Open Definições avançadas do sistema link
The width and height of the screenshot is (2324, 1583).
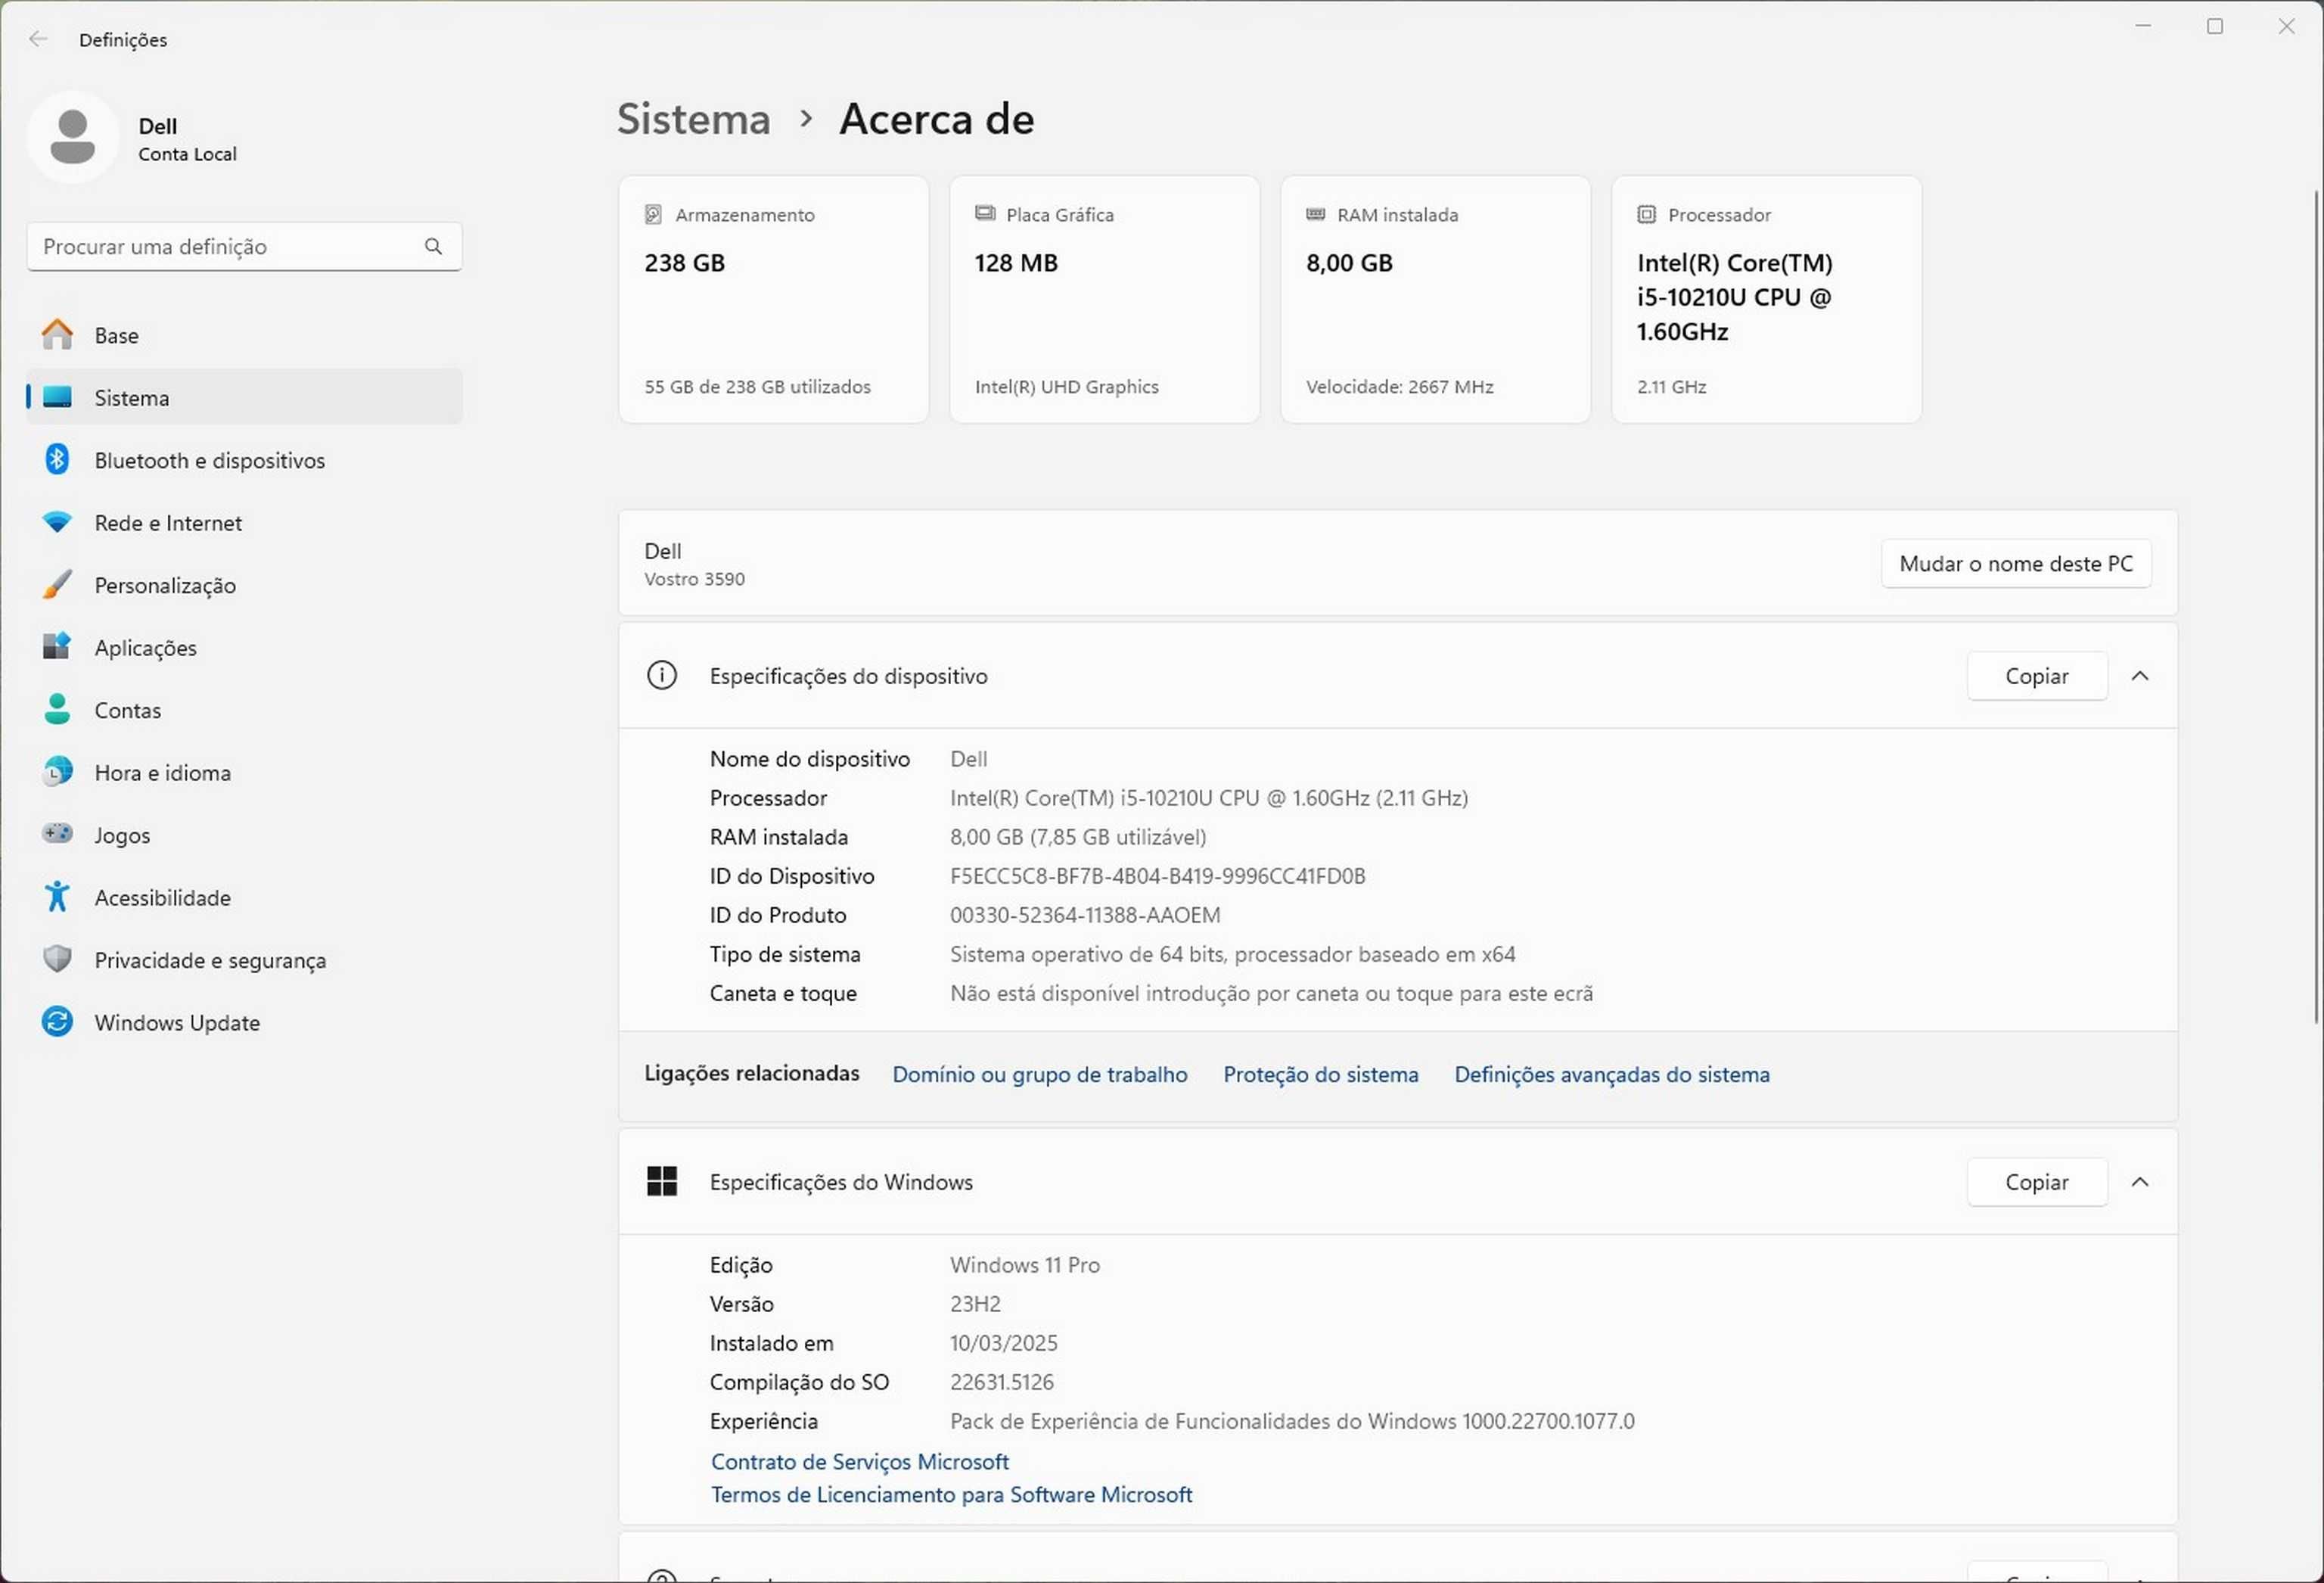point(1611,1074)
